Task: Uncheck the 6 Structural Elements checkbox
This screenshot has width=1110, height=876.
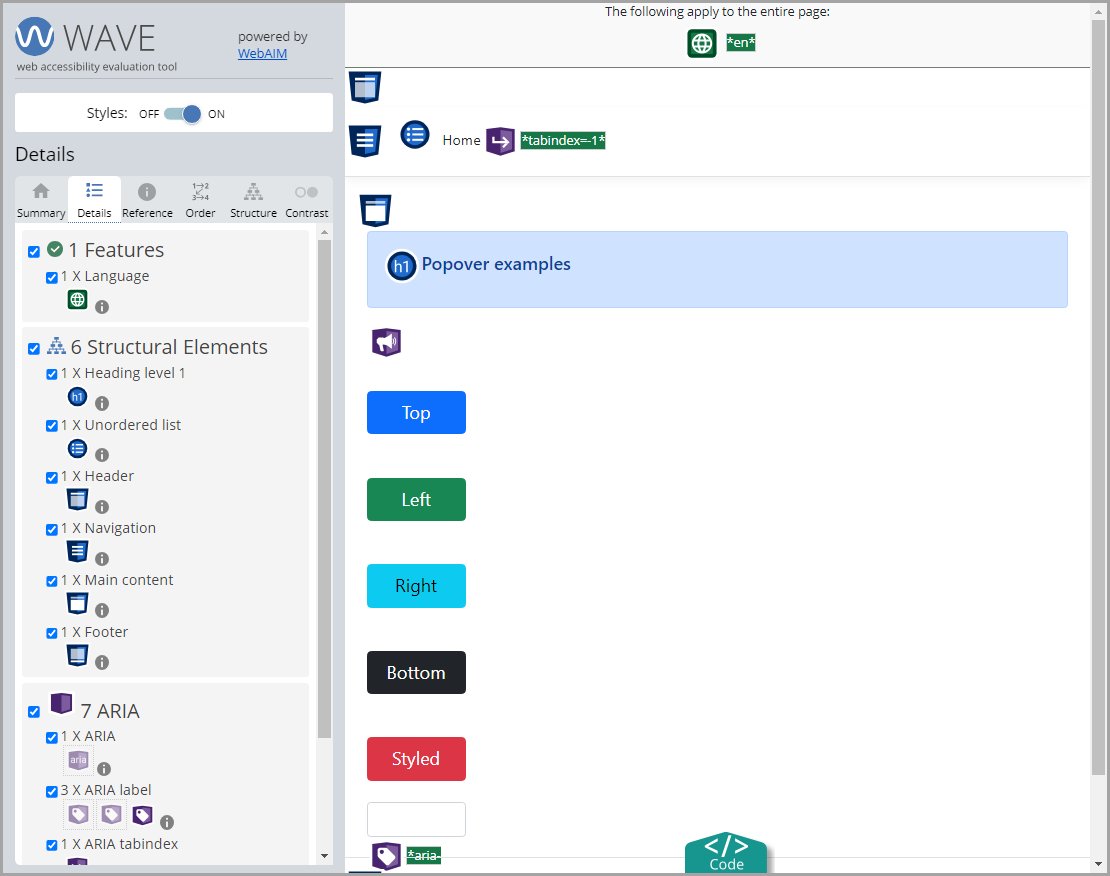Action: pos(34,348)
